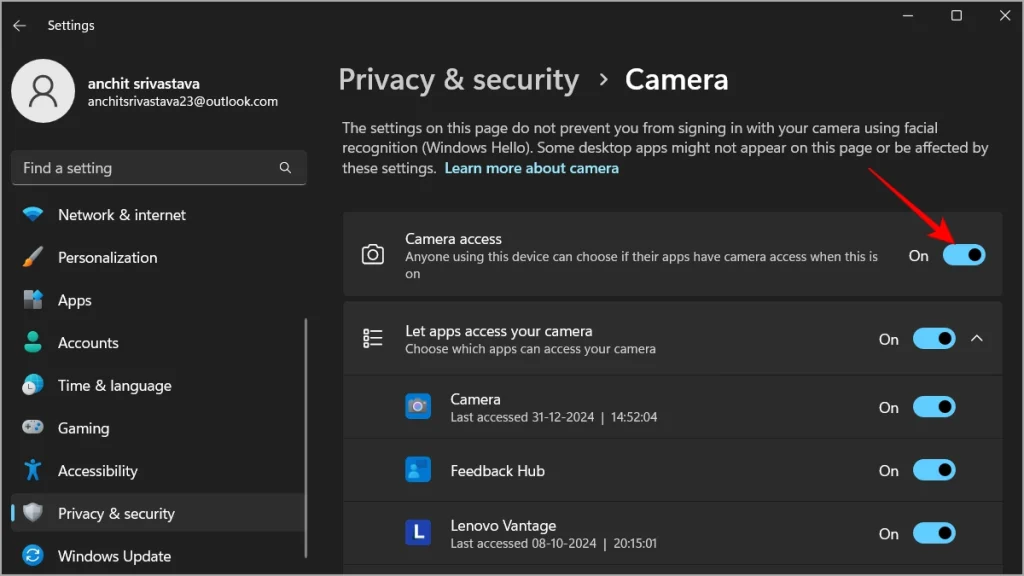Click the Time & language globe icon
This screenshot has height=576, width=1024.
point(33,385)
